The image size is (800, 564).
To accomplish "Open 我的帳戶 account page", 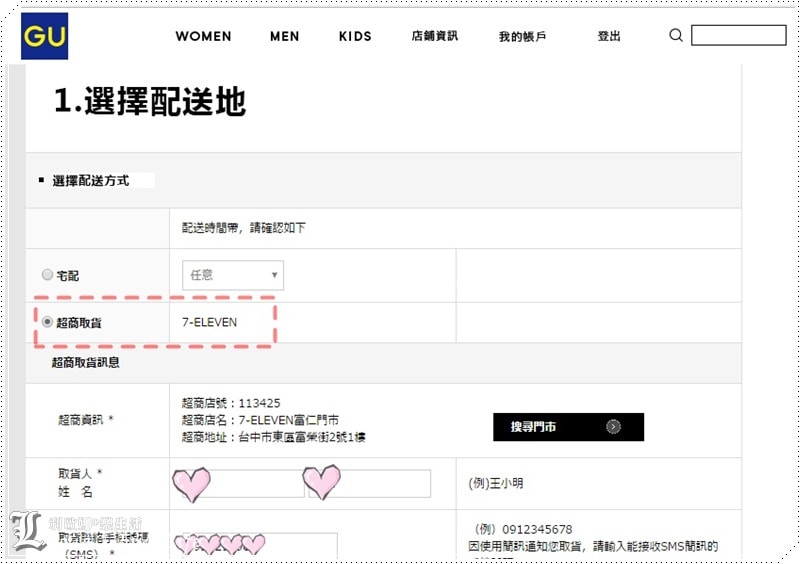I will point(522,36).
